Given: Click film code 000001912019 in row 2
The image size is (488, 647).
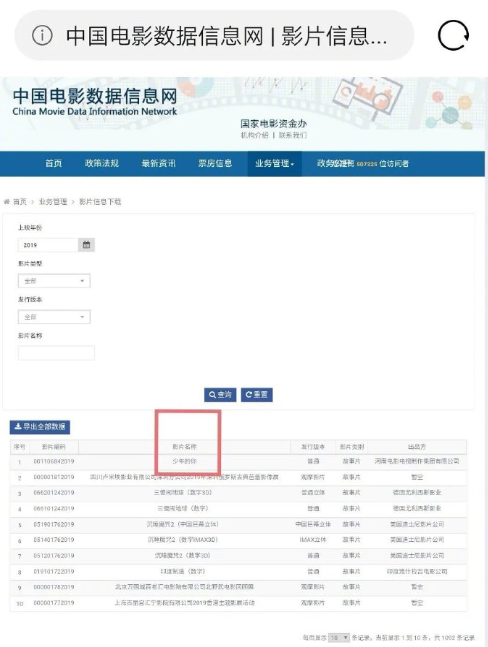Looking at the screenshot, I should 54,477.
